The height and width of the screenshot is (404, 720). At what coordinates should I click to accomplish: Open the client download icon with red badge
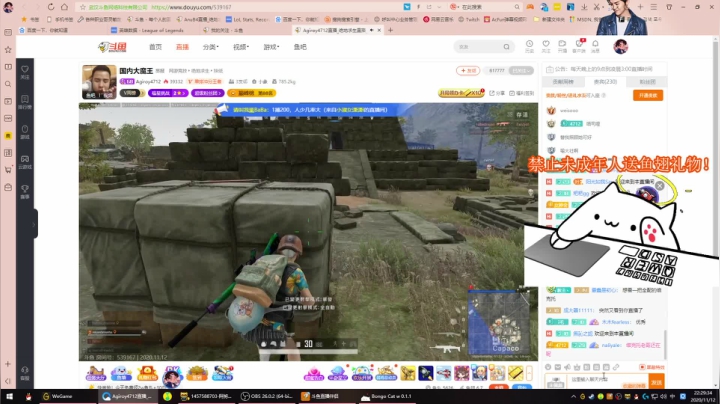[x=579, y=46]
